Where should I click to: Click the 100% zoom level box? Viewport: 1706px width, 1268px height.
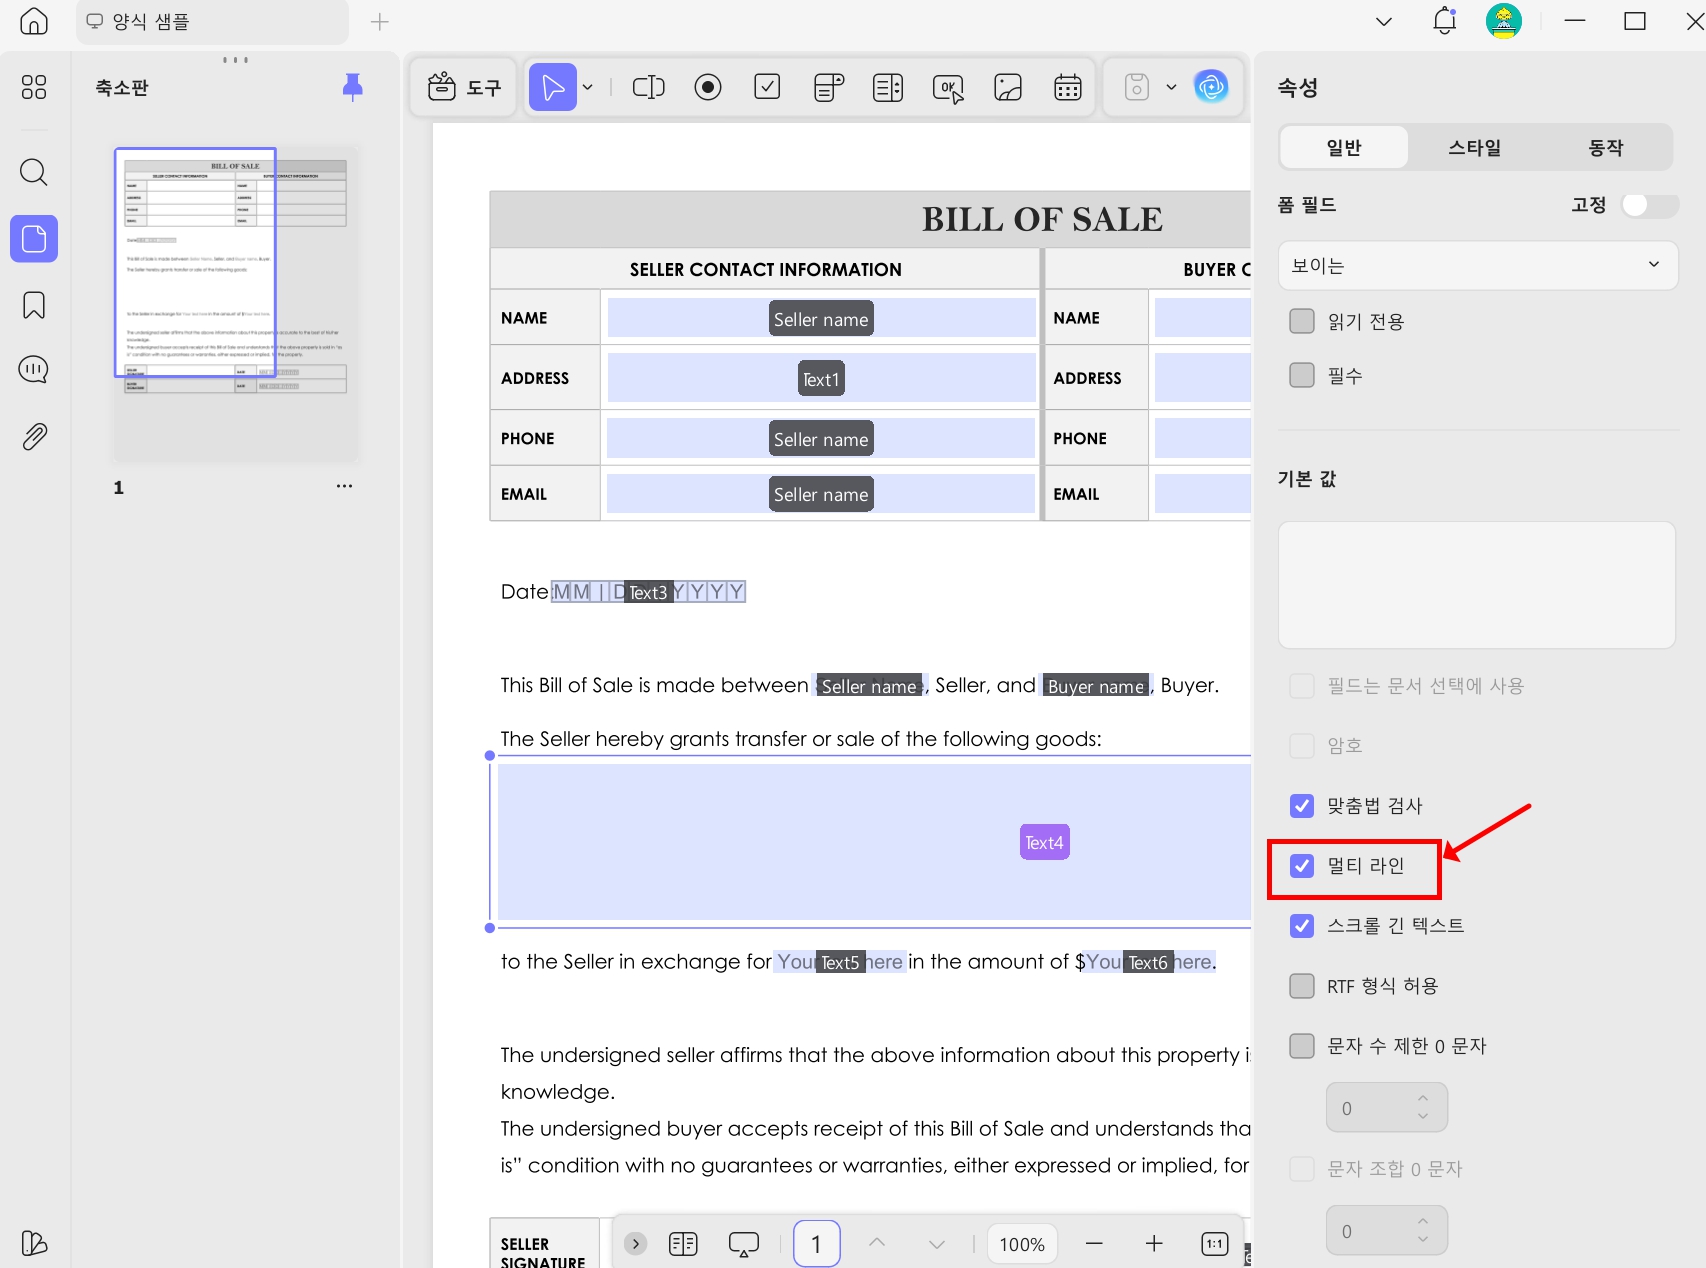pos(1022,1244)
